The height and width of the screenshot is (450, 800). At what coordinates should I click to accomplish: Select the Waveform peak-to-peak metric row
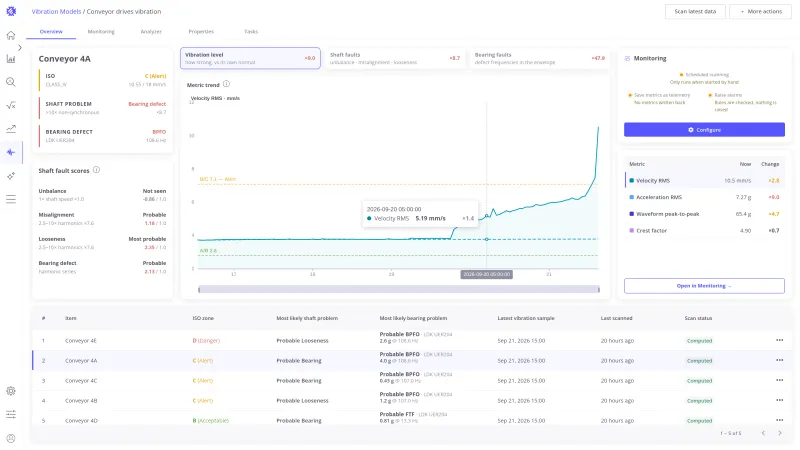(x=704, y=214)
